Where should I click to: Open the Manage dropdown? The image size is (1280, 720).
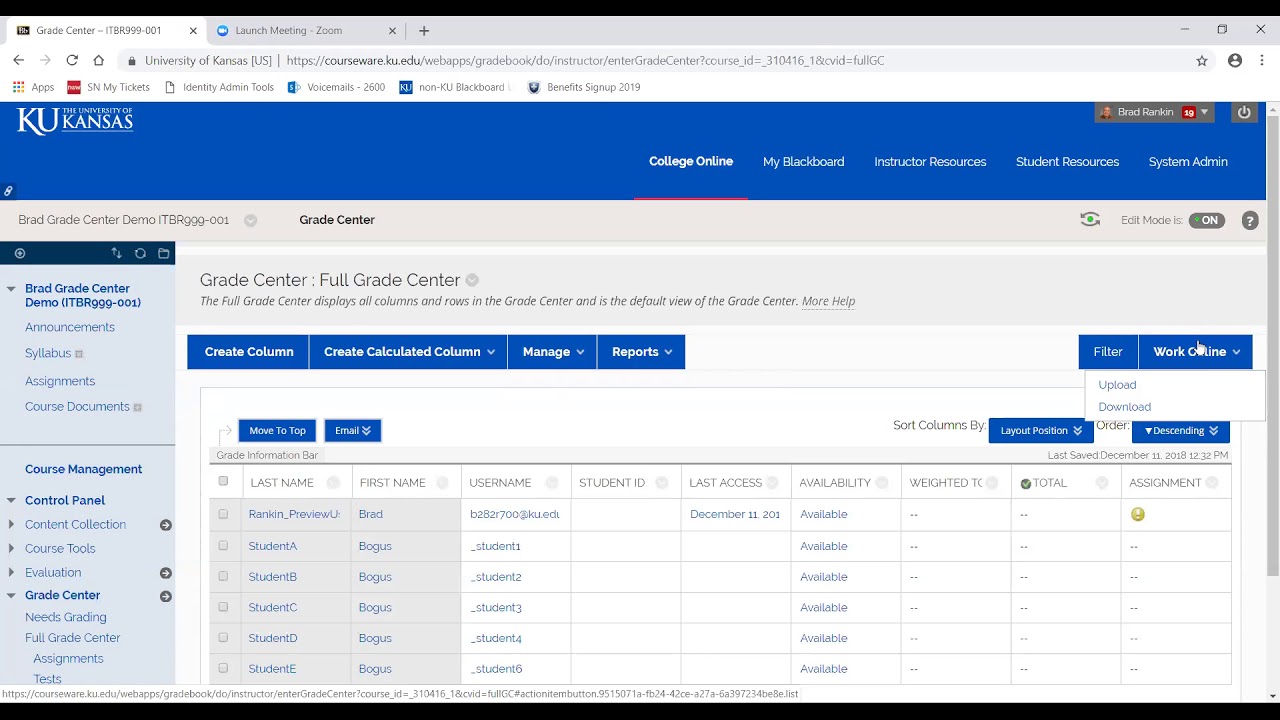(553, 352)
